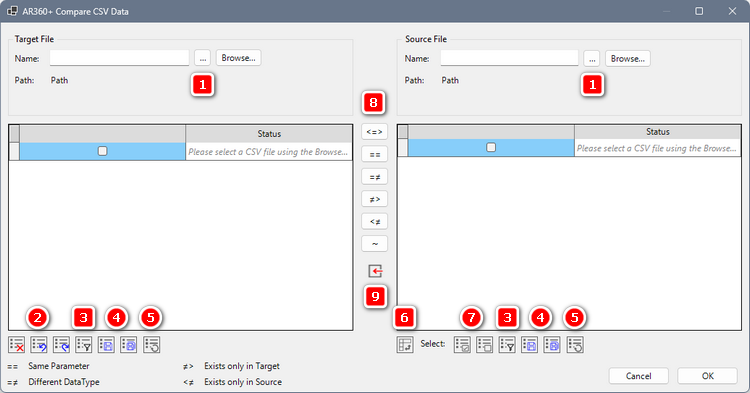Click the <≠ exists only in source button
Viewport: 750px width, 393px height.
coord(375,221)
